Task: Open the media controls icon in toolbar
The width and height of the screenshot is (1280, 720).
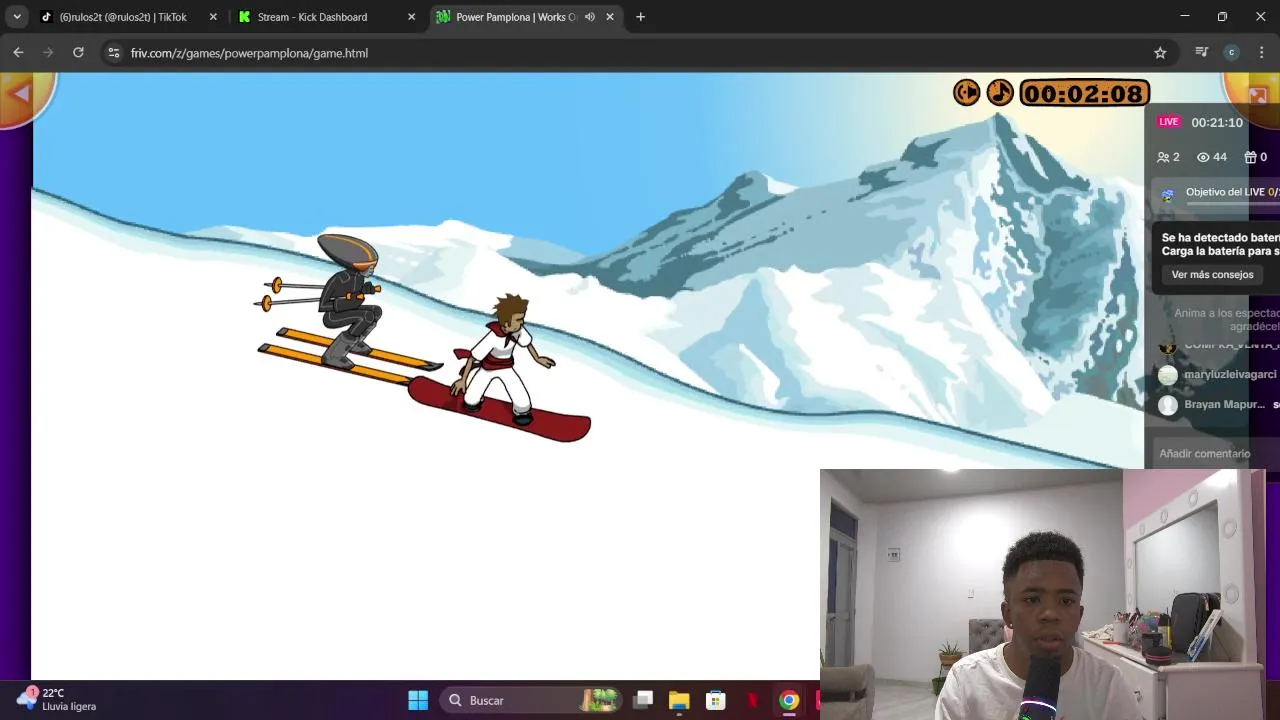Action: (1202, 52)
